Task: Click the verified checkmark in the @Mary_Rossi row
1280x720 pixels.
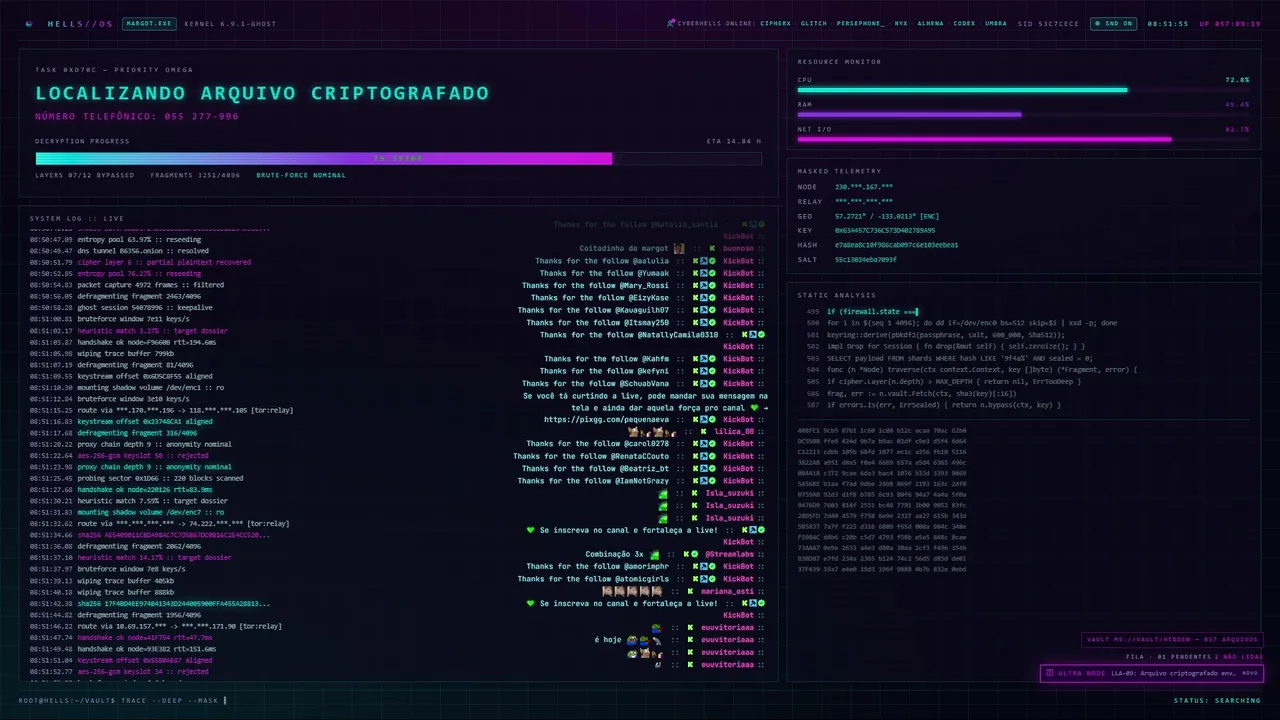Action: [x=712, y=285]
